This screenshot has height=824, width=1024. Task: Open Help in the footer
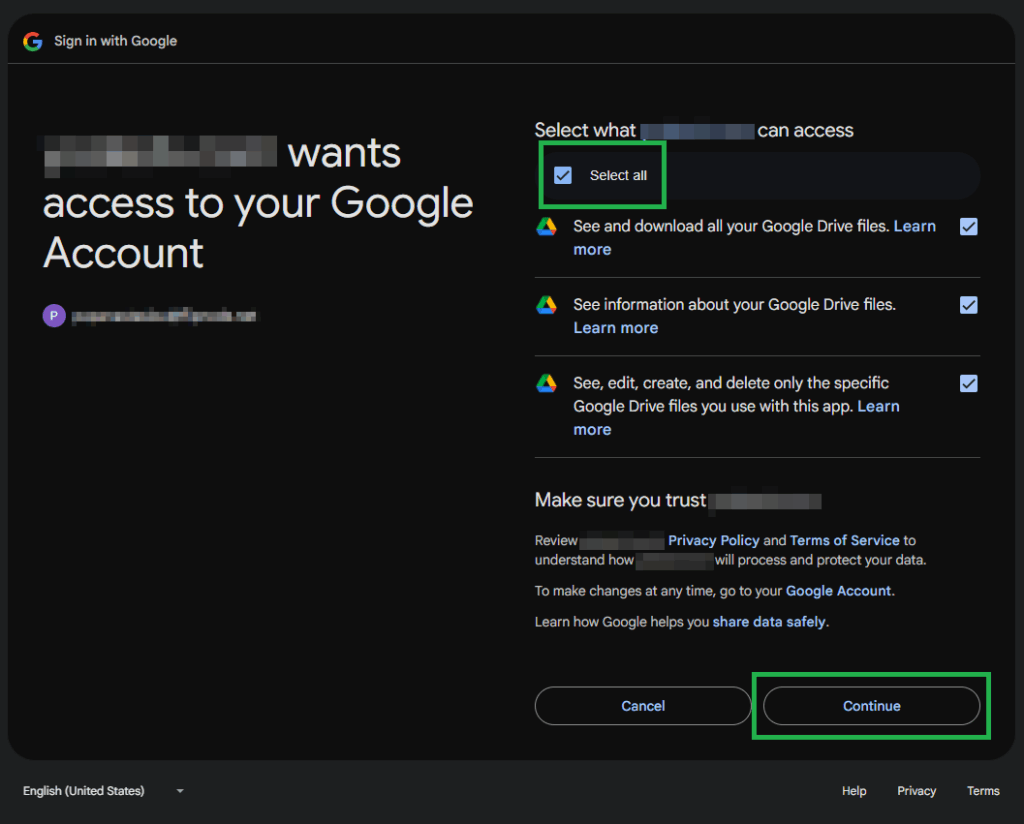pos(854,791)
